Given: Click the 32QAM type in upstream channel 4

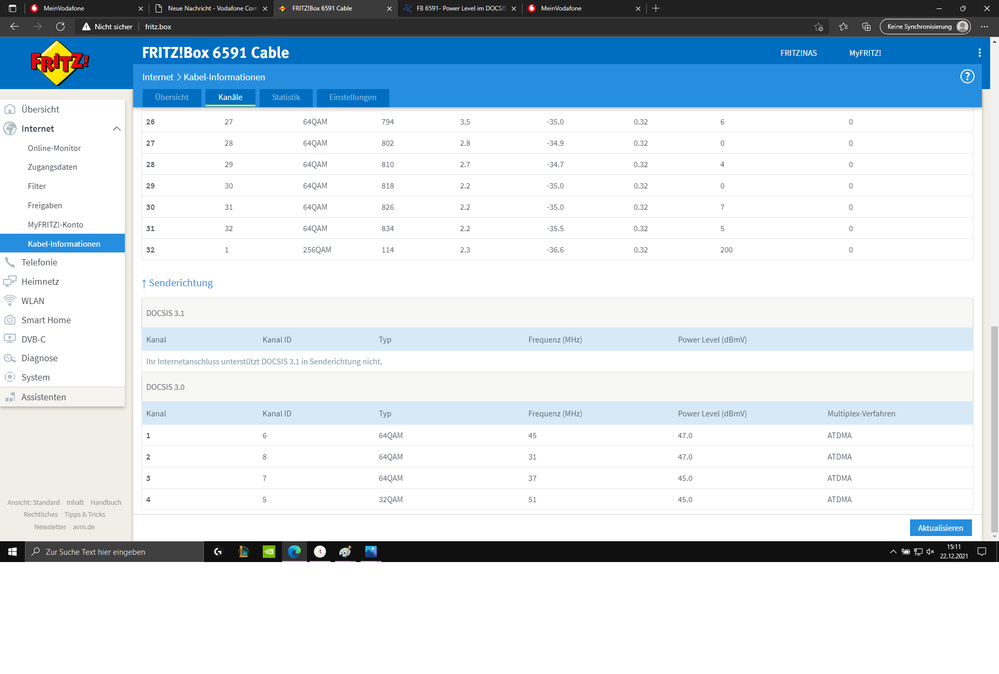Looking at the screenshot, I should (391, 499).
